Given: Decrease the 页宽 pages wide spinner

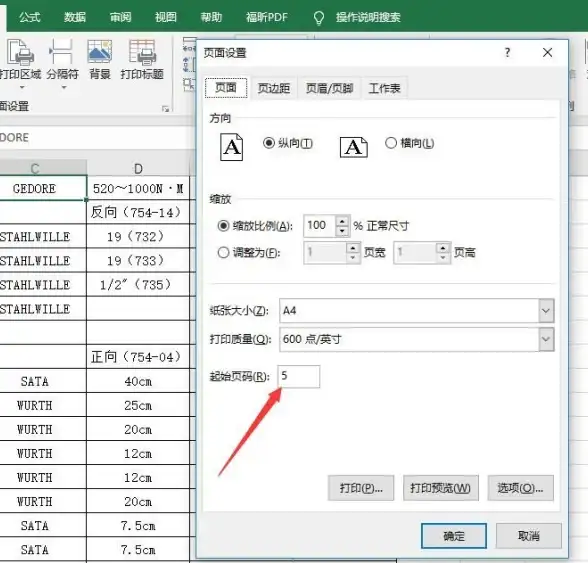Looking at the screenshot, I should [x=353, y=258].
